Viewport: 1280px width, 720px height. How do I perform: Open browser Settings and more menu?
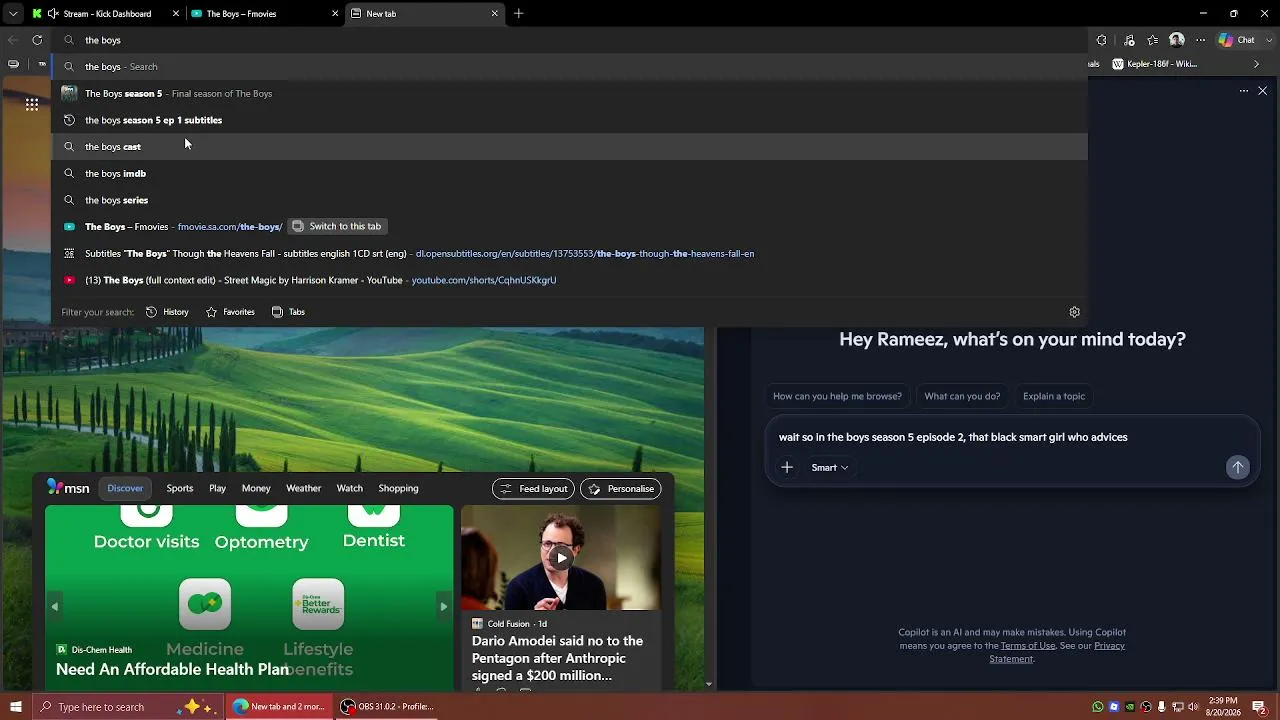[1201, 40]
